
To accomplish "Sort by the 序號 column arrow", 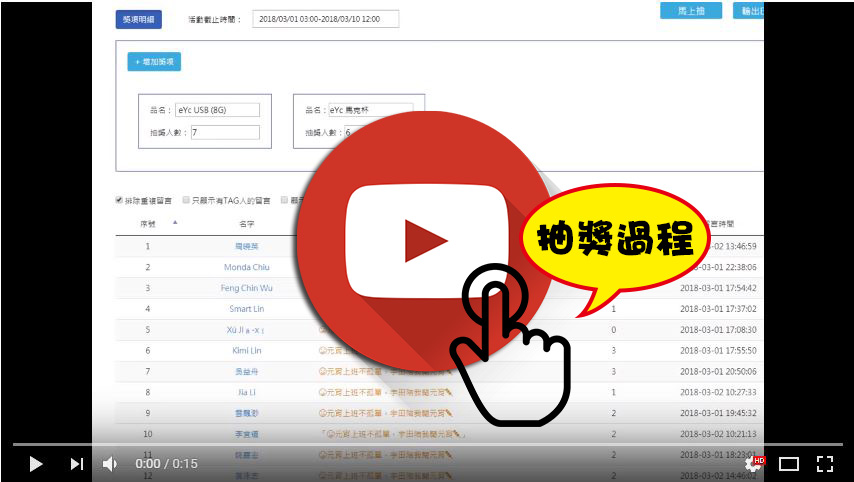I will (x=175, y=222).
